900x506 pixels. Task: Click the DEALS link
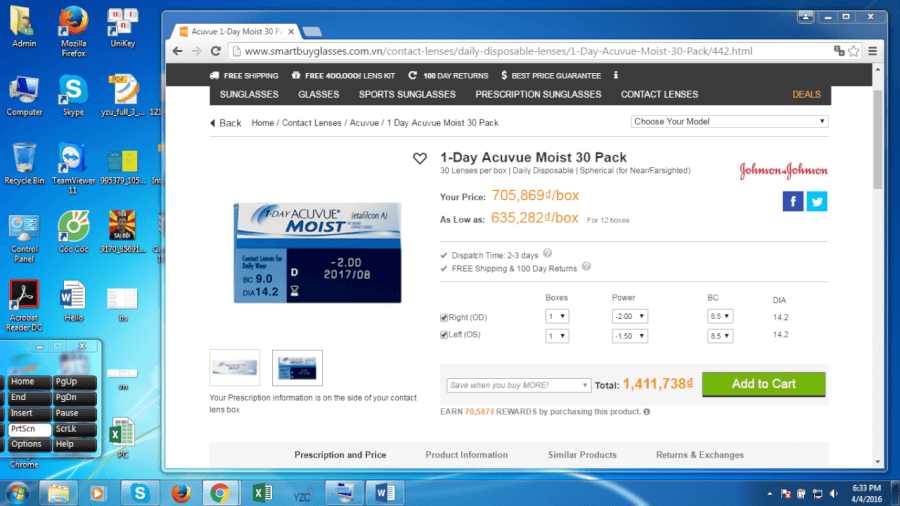(x=806, y=94)
